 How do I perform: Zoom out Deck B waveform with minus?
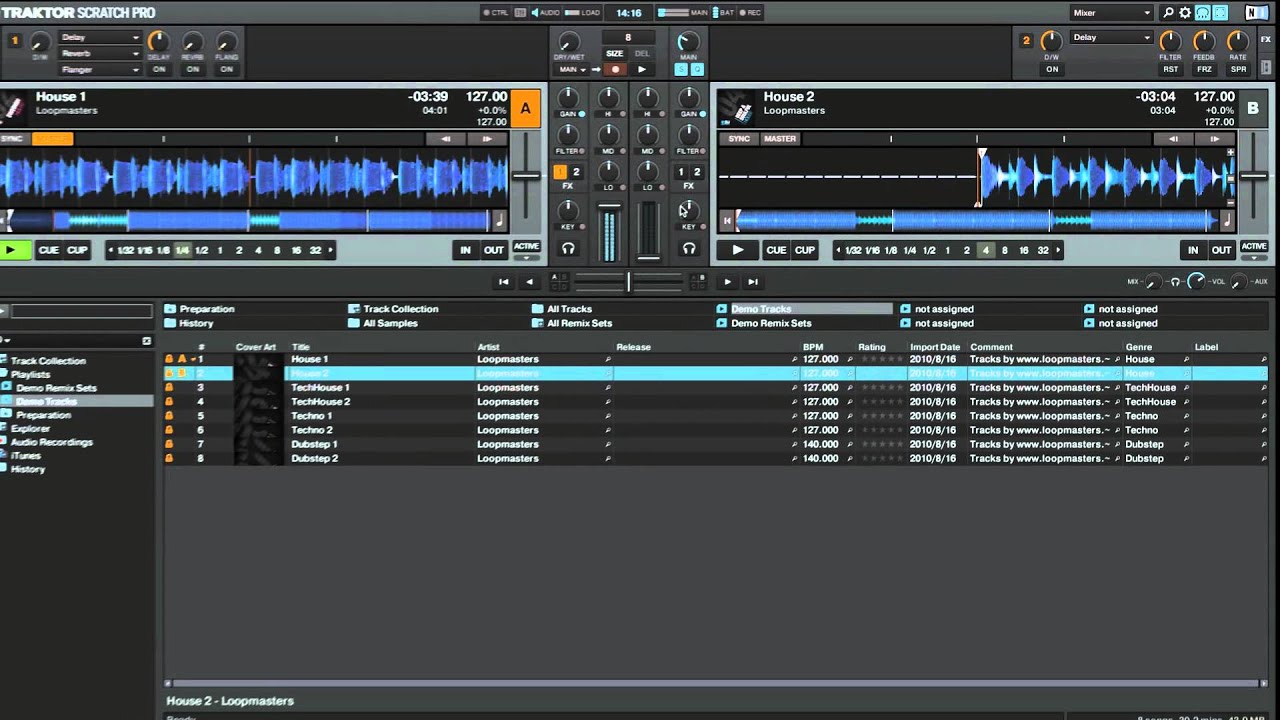[1231, 202]
